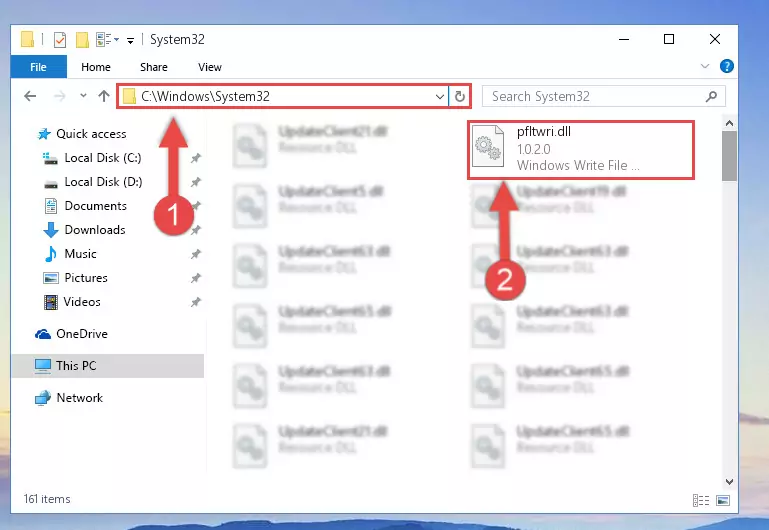The width and height of the screenshot is (769, 530).
Task: Click the Network icon in sidebar
Action: (43, 398)
